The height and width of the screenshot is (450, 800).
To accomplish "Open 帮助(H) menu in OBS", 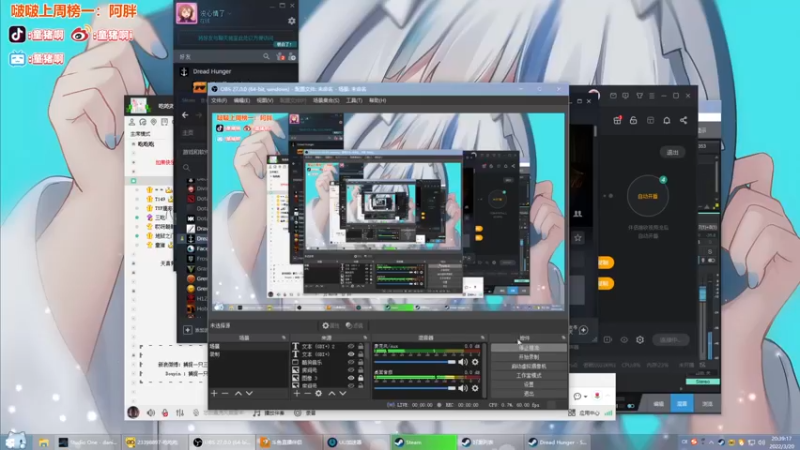I will (x=378, y=101).
